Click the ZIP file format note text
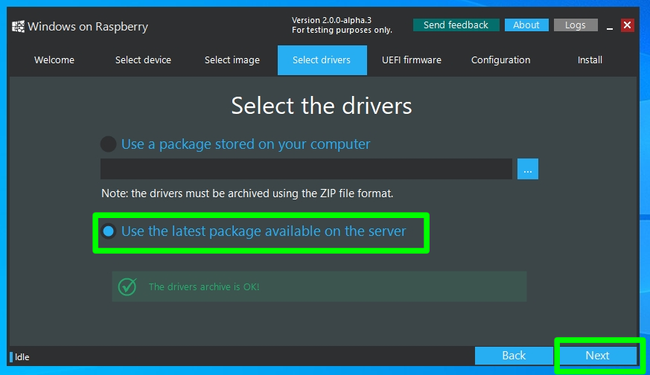 247,194
